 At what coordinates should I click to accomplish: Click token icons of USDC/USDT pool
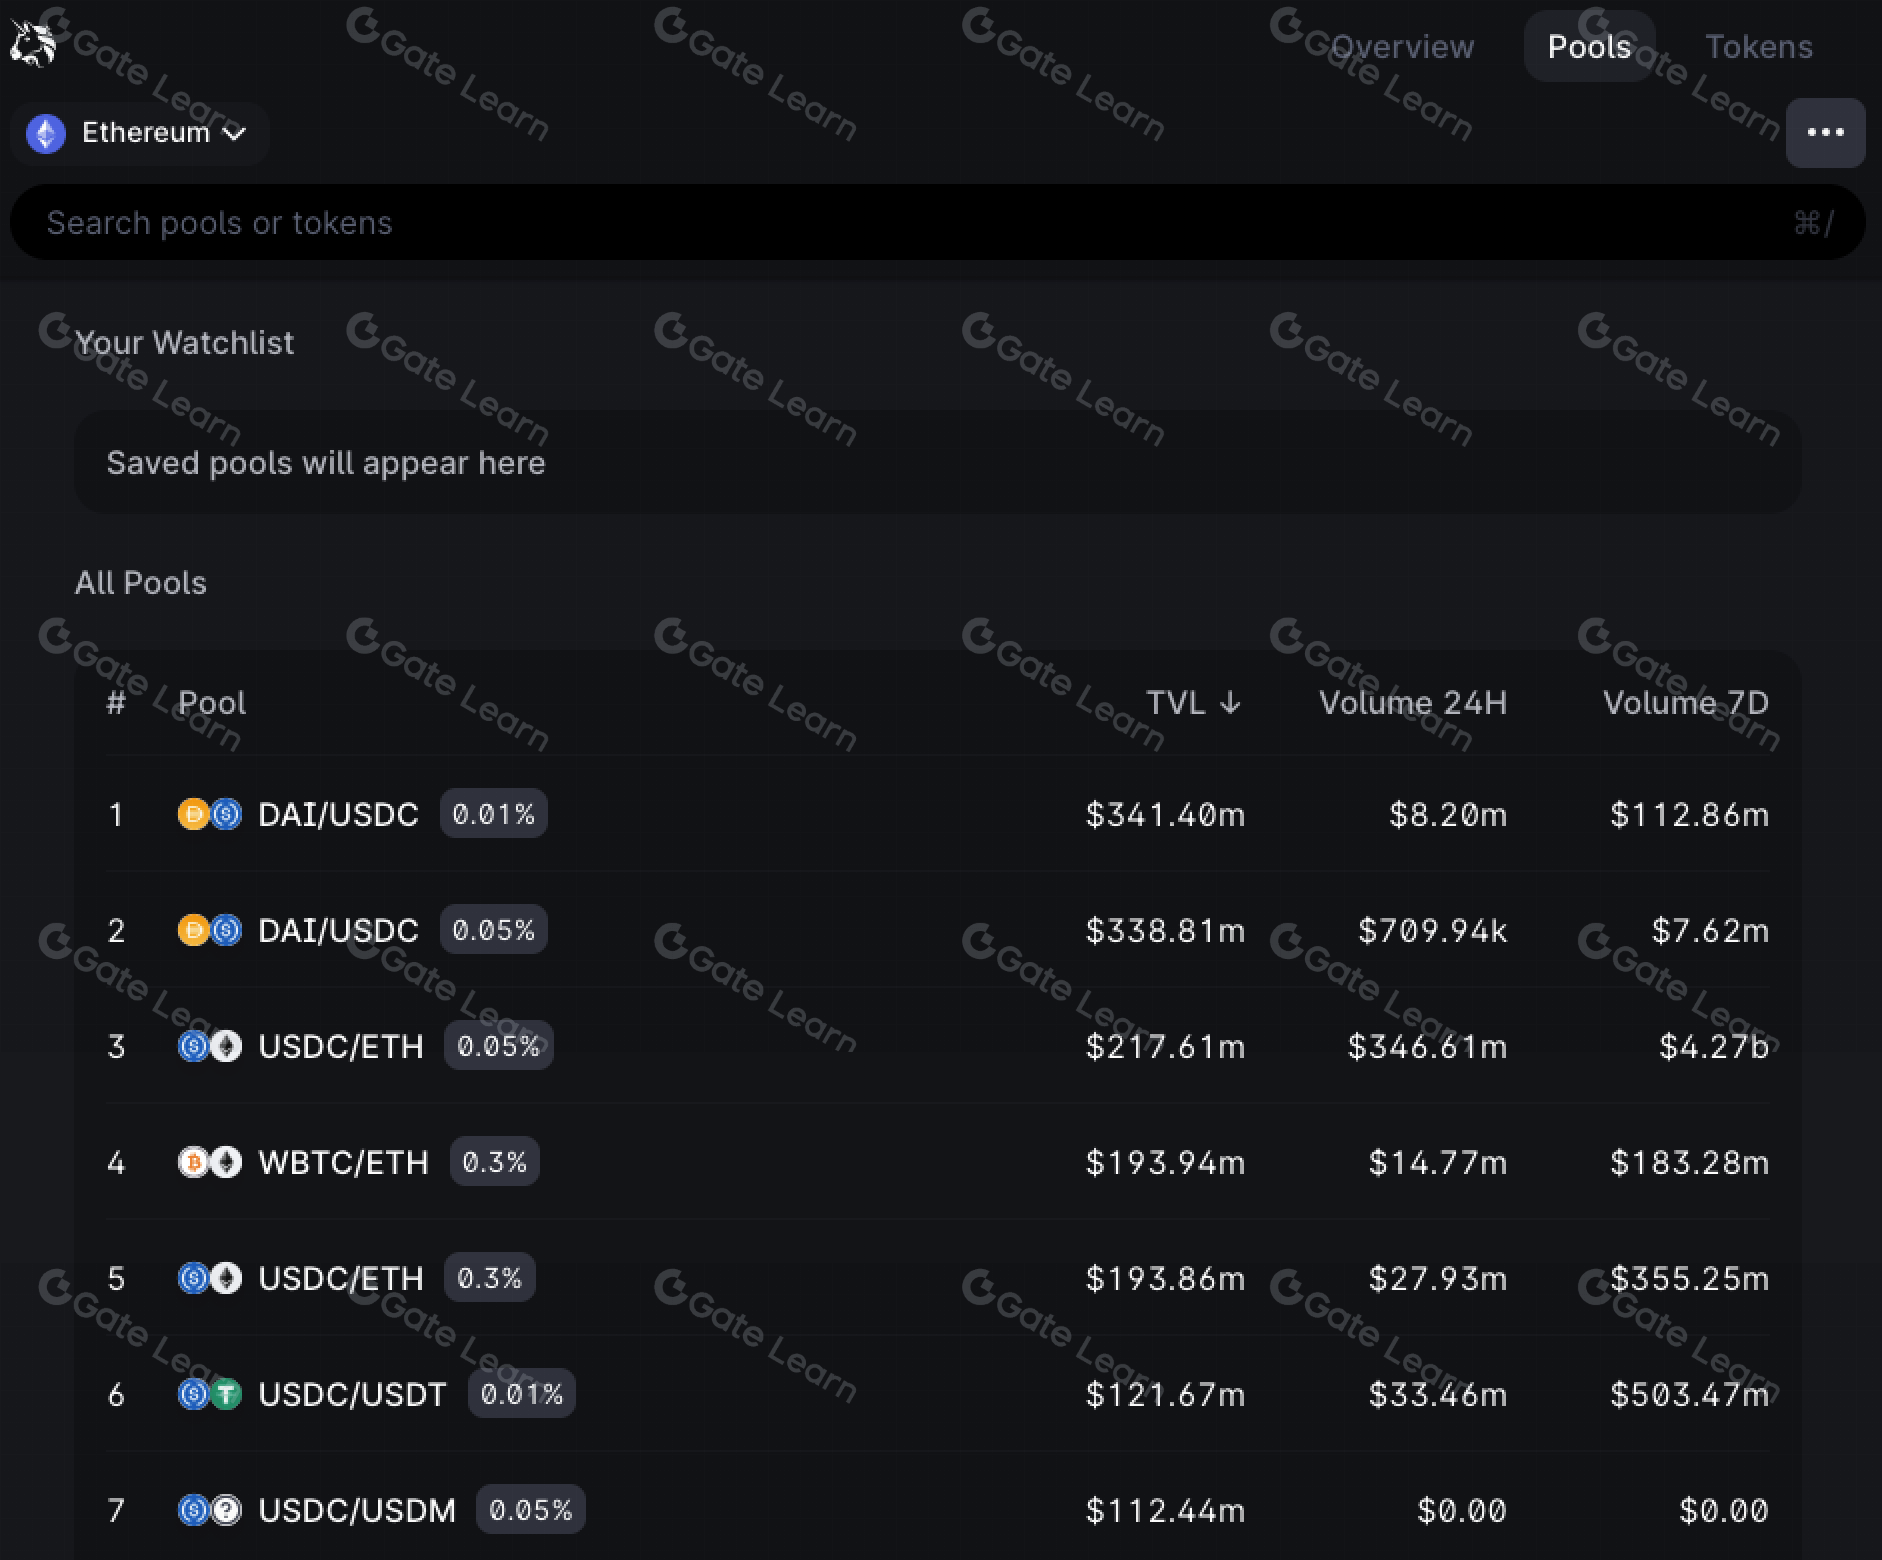(210, 1394)
